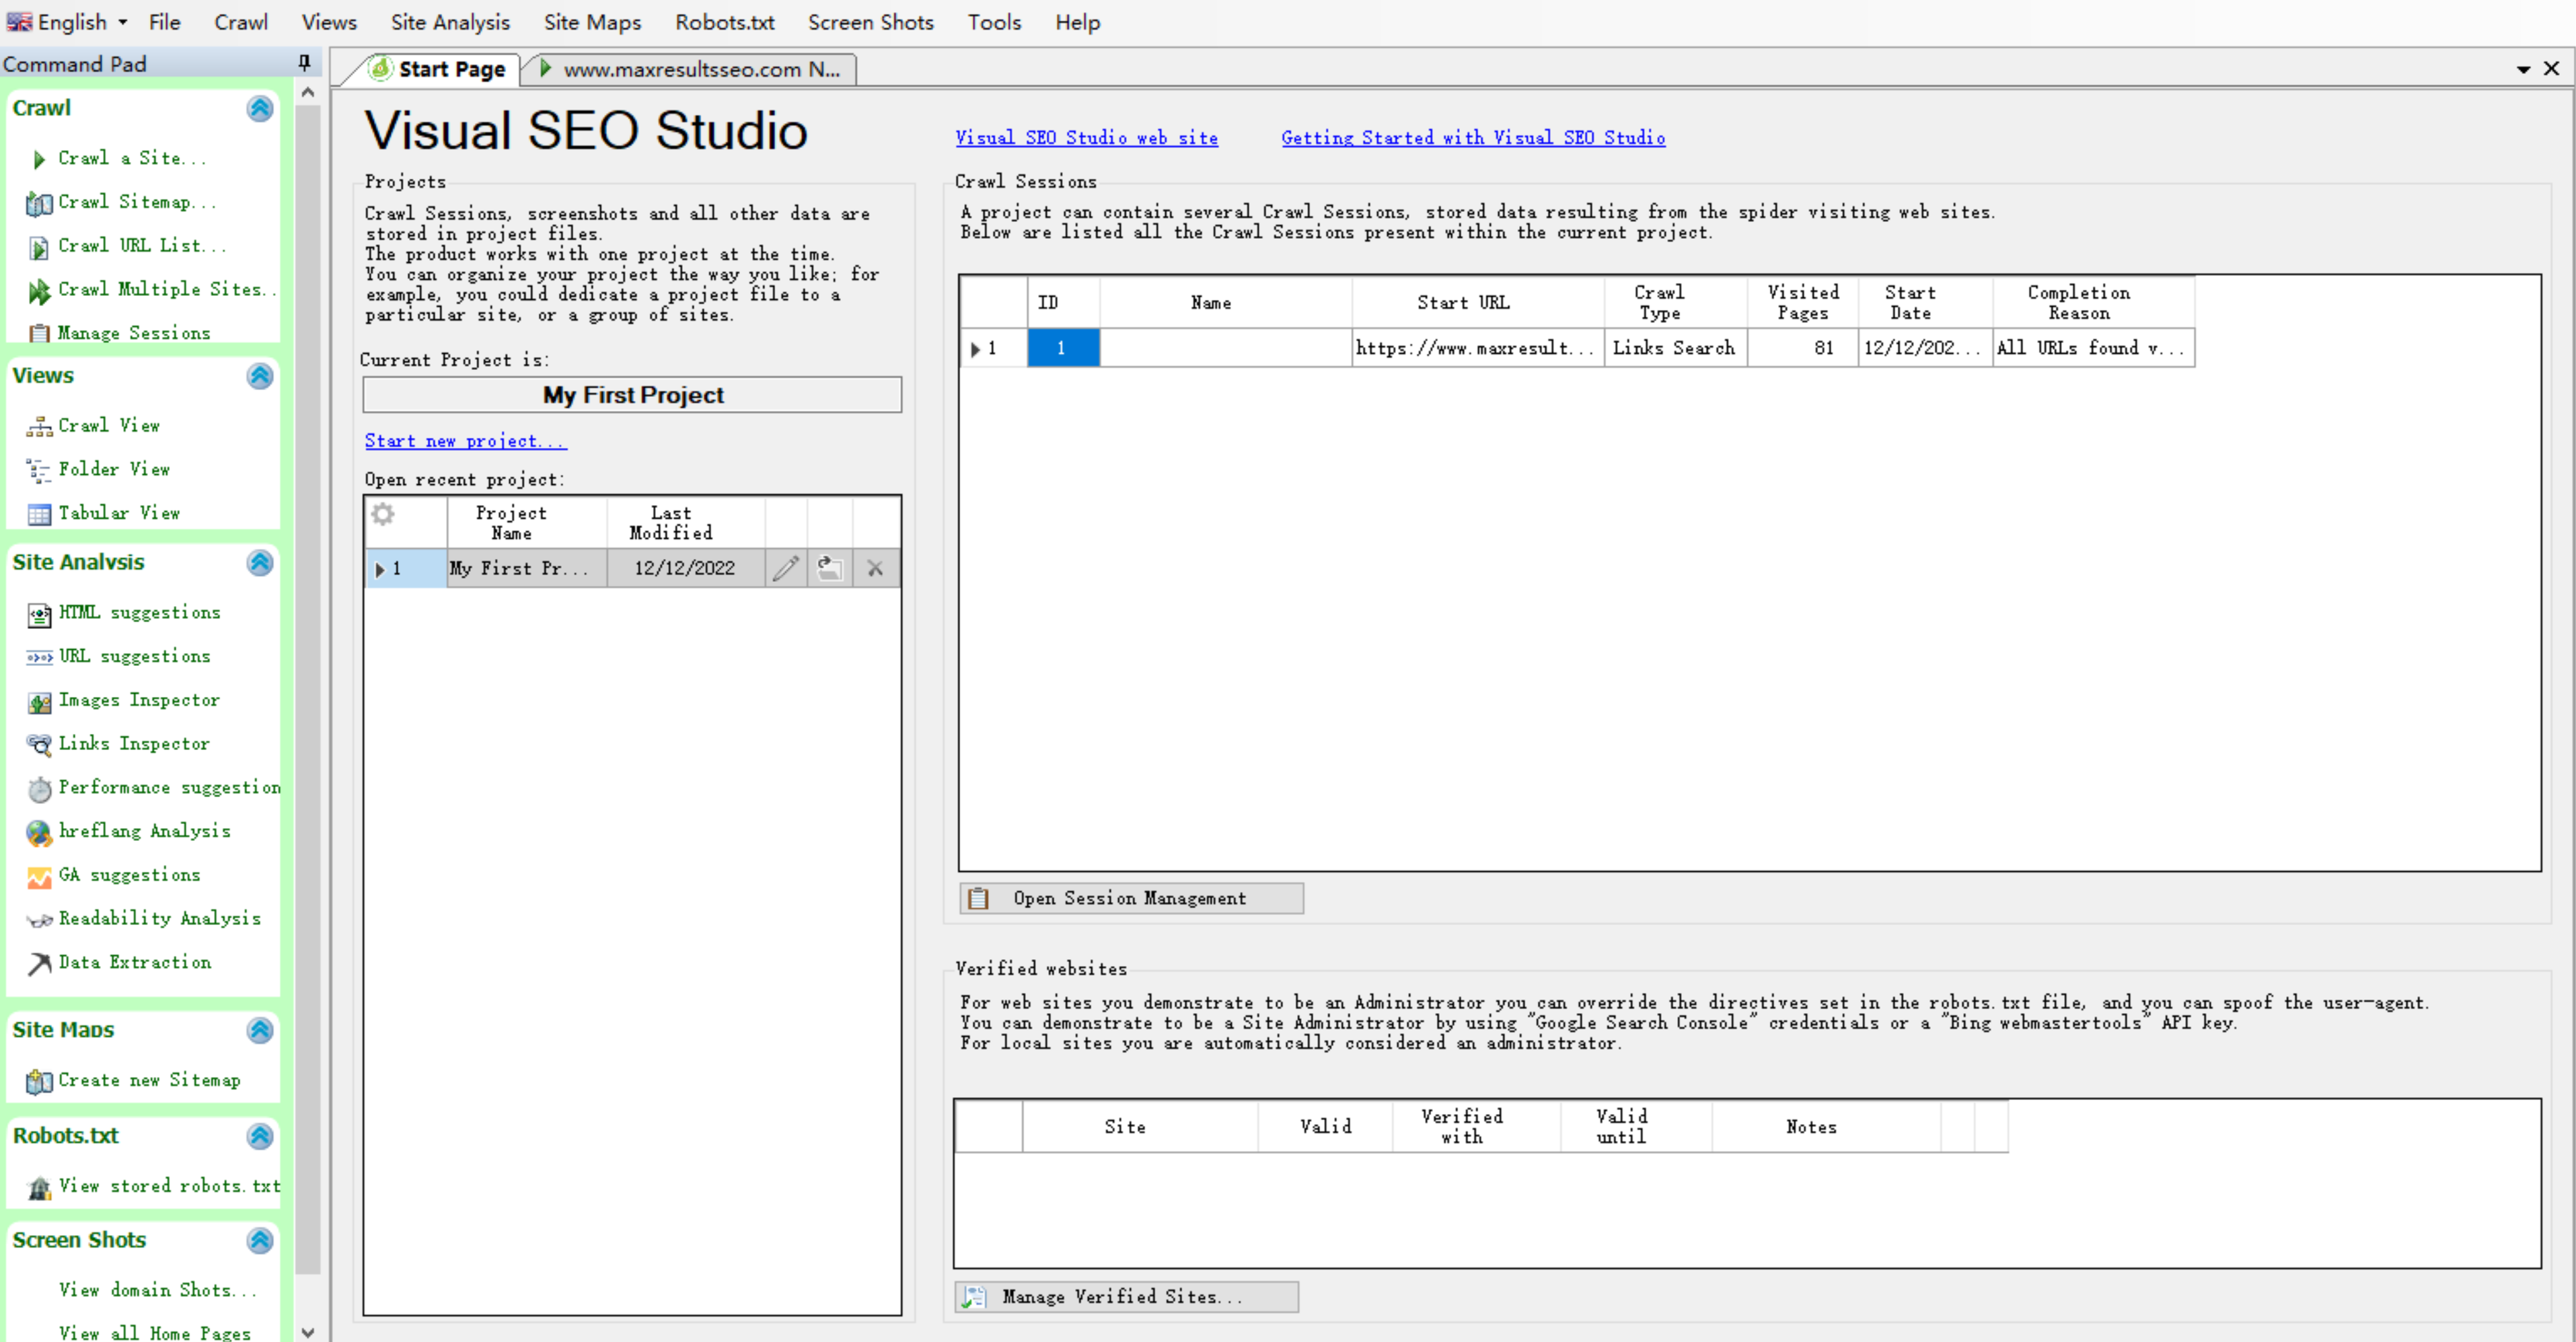Click the Tabular View grid icon

click(39, 514)
